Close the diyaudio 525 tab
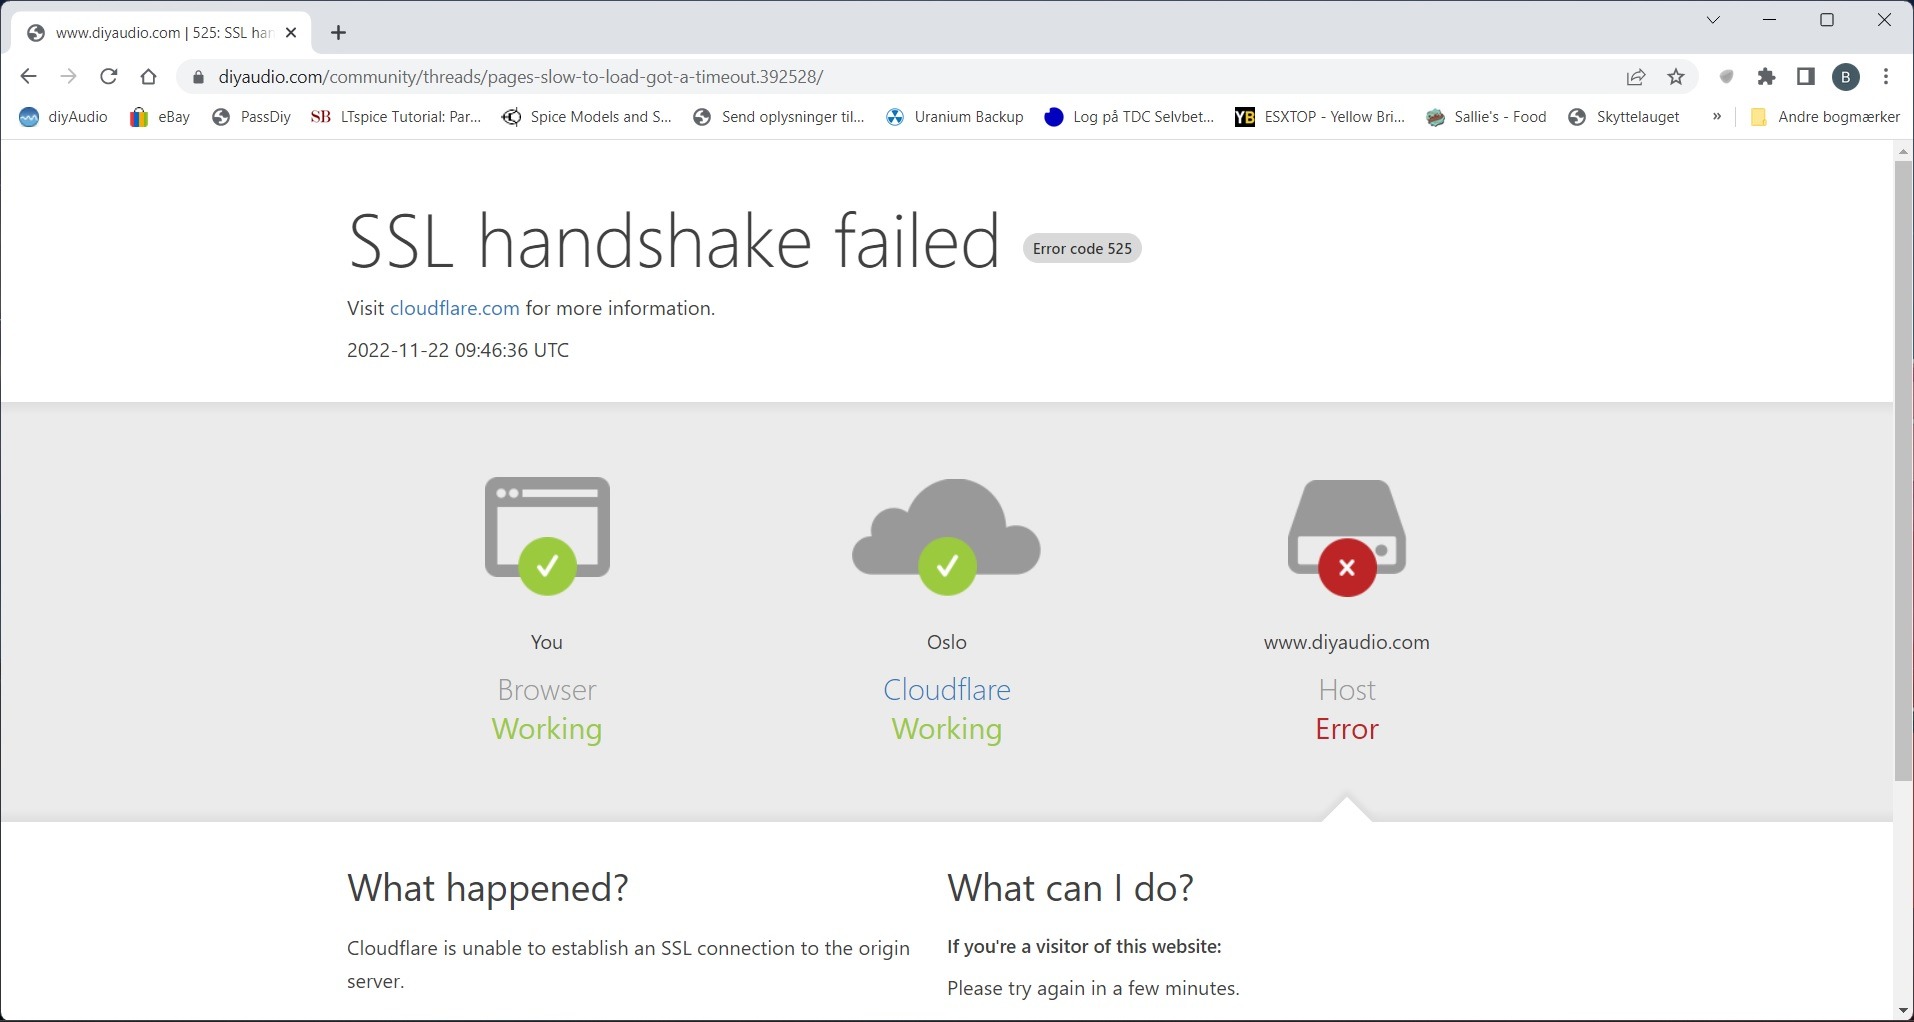The width and height of the screenshot is (1914, 1022). 292,33
